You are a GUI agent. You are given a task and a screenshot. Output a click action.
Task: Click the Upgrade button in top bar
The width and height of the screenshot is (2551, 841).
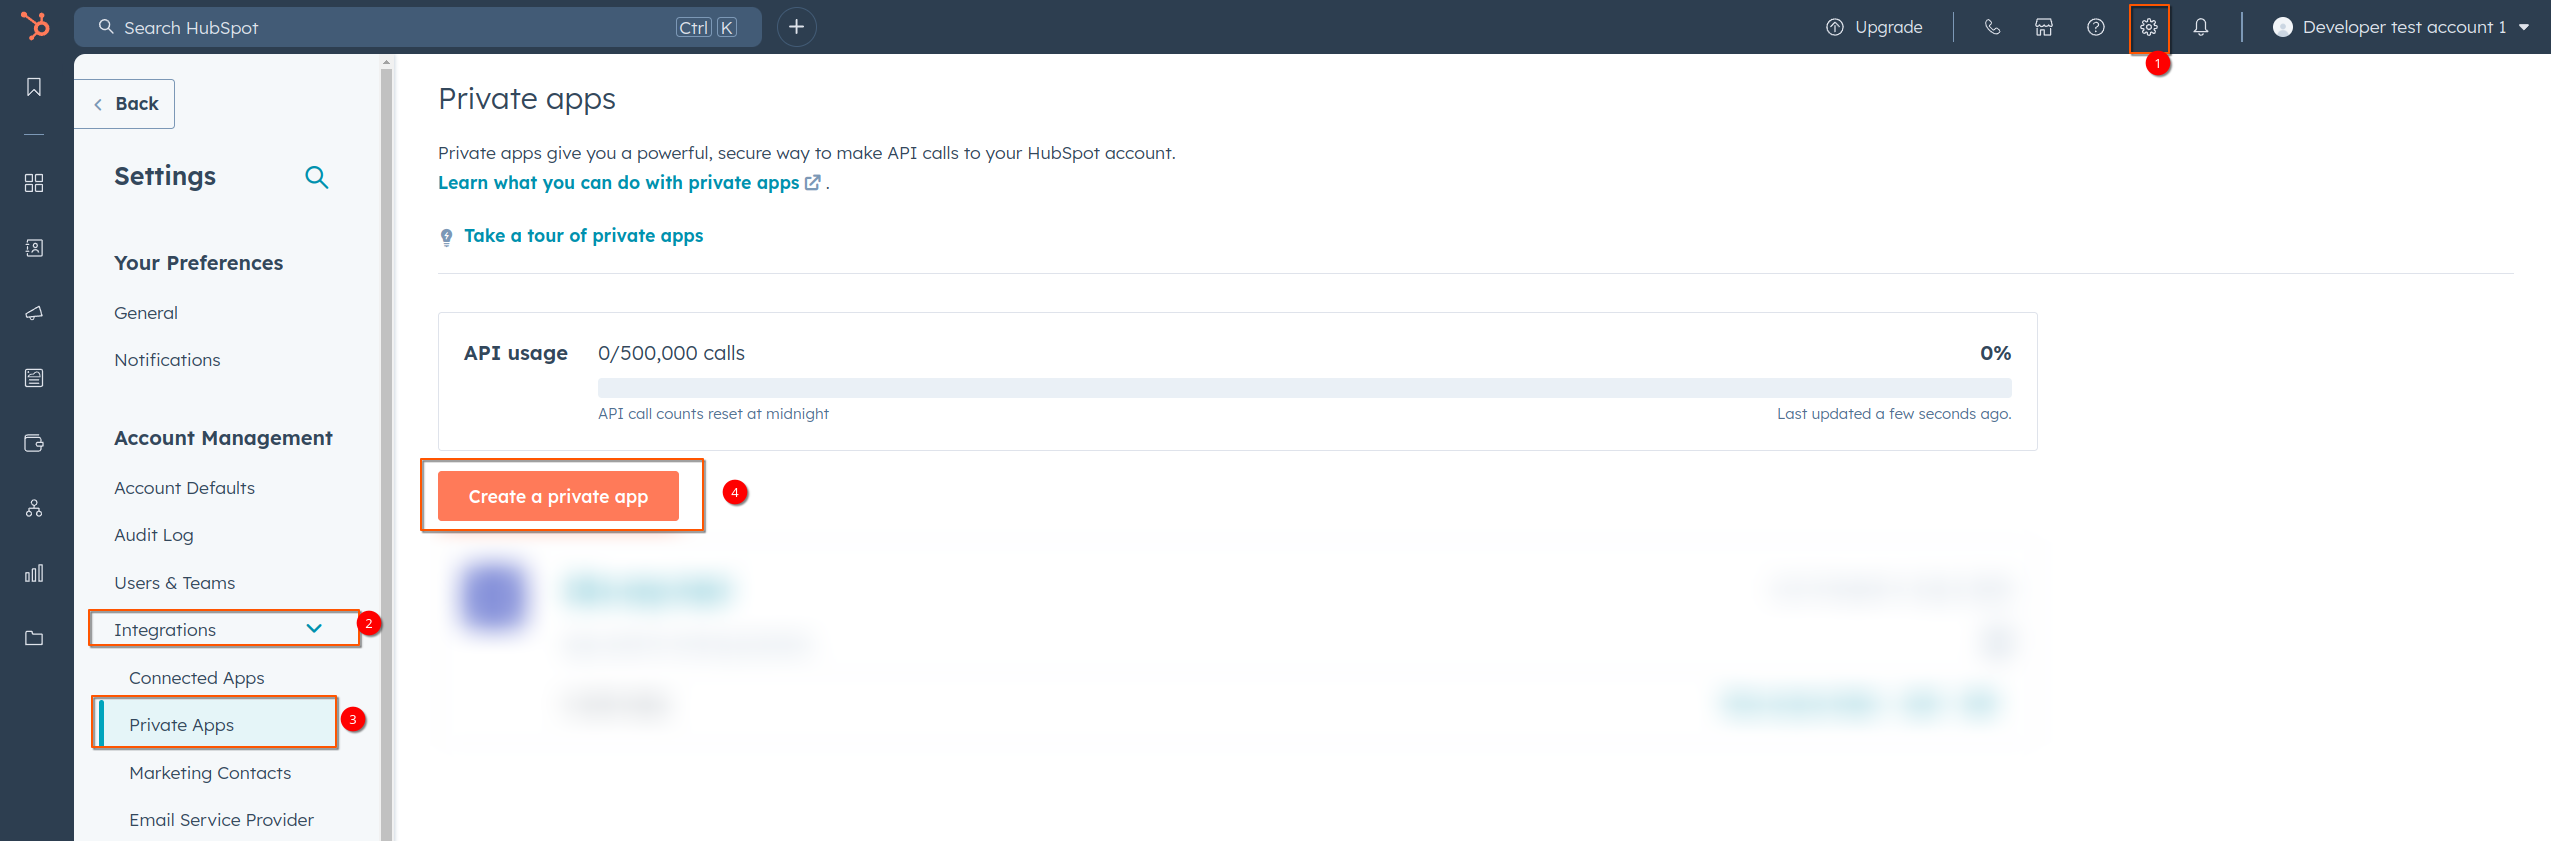point(1875,27)
